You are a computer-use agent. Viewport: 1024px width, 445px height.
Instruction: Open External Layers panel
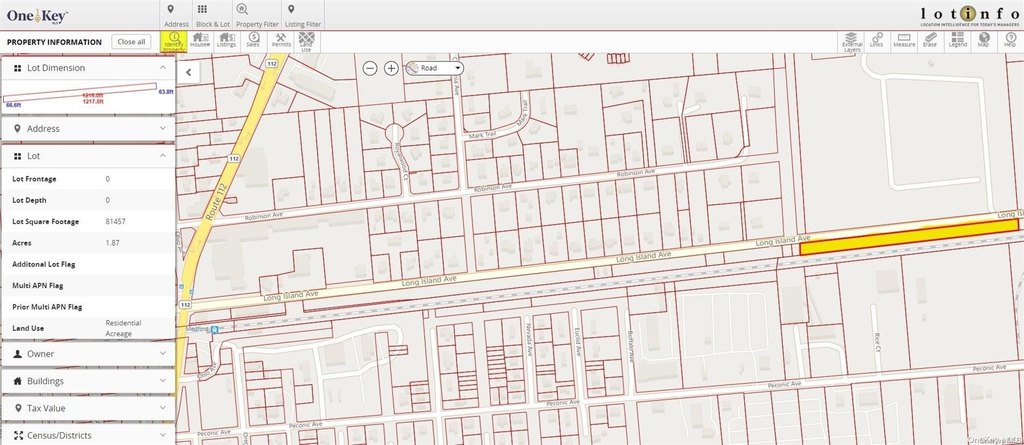coord(850,41)
